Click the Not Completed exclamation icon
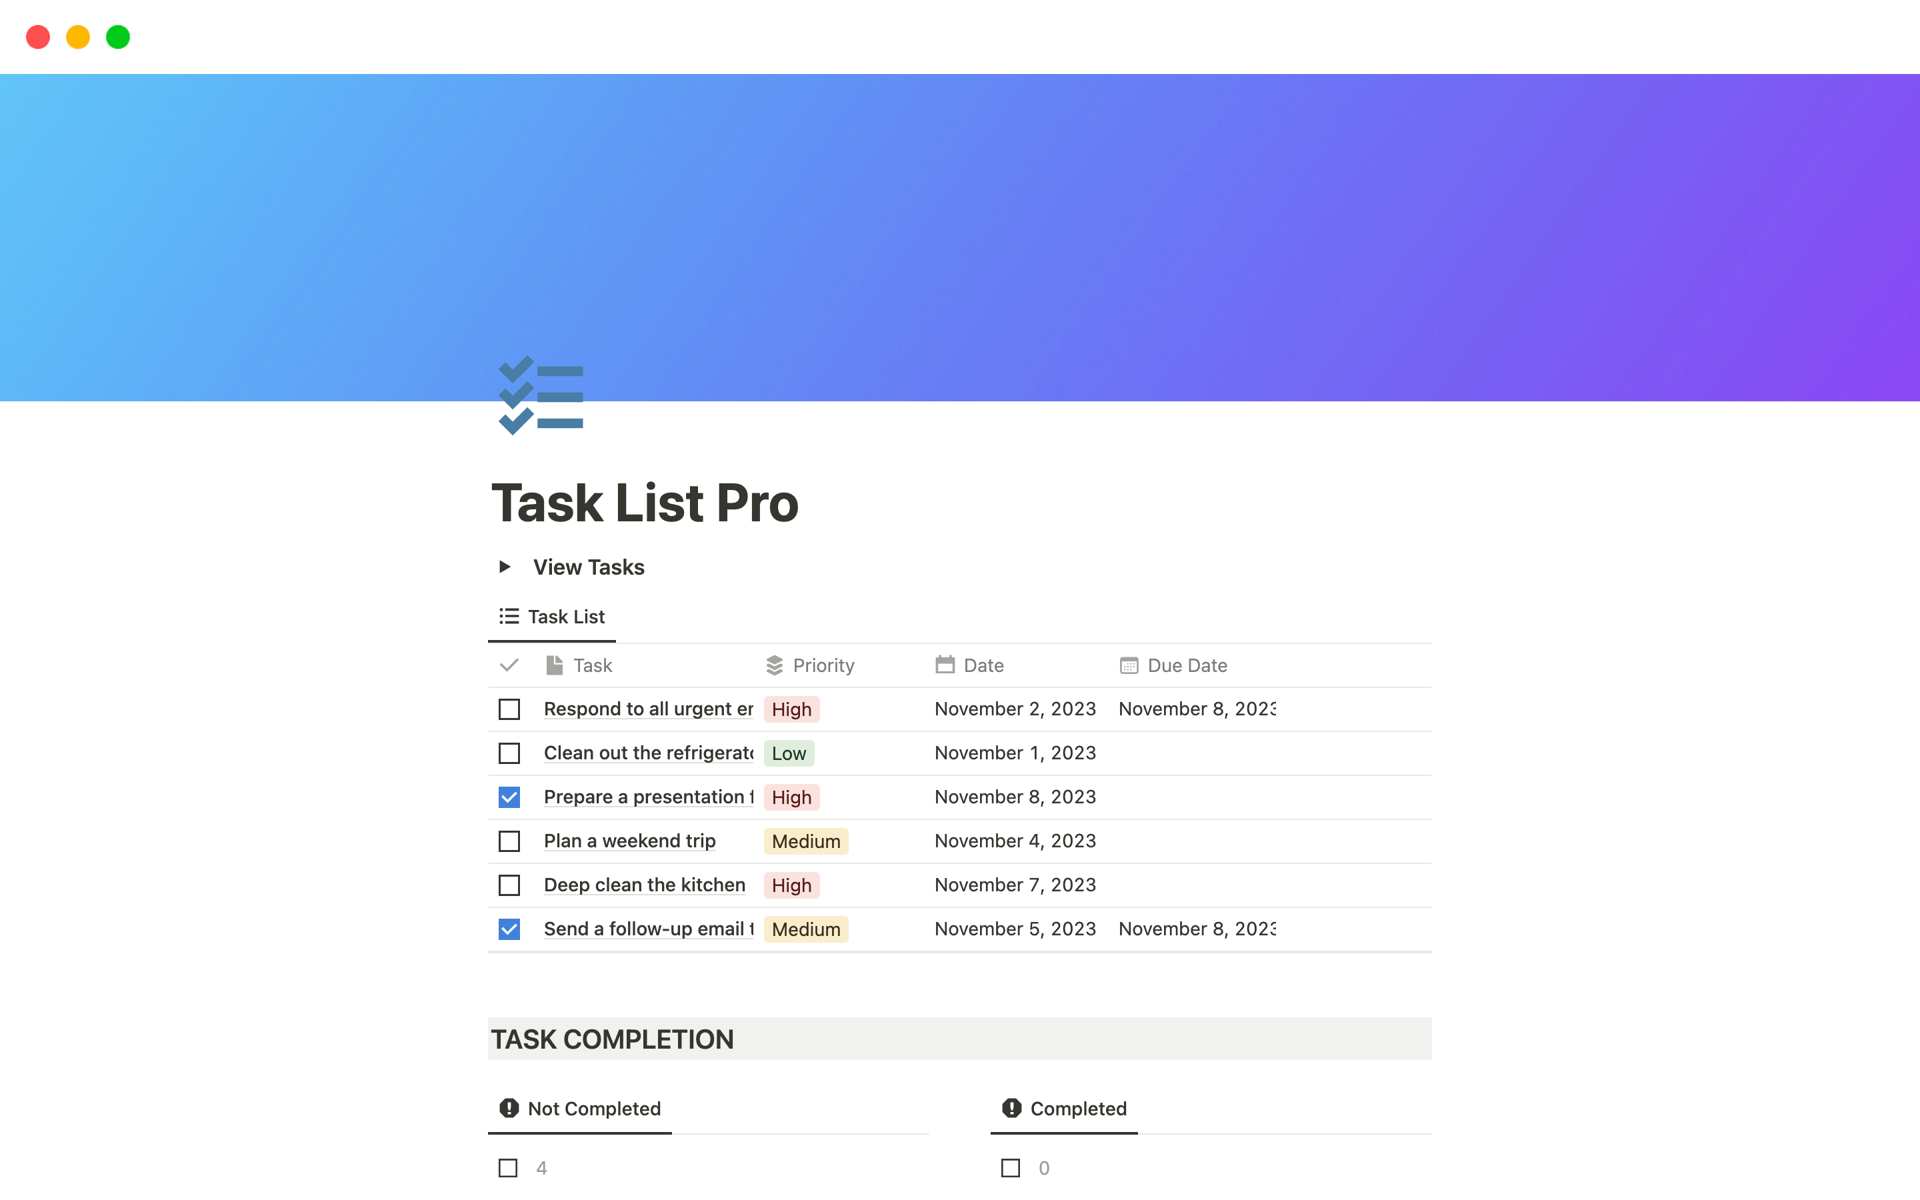This screenshot has height=1200, width=1920. tap(509, 1108)
